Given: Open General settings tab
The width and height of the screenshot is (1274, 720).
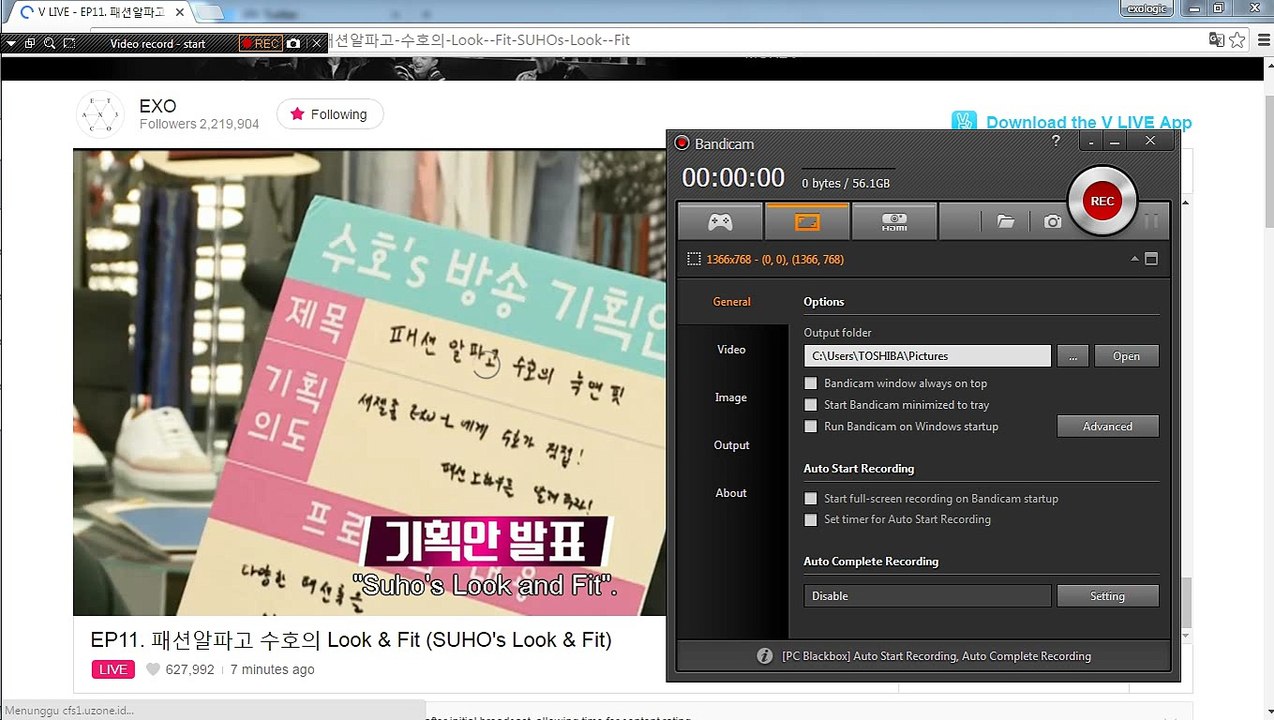Looking at the screenshot, I should click(732, 301).
